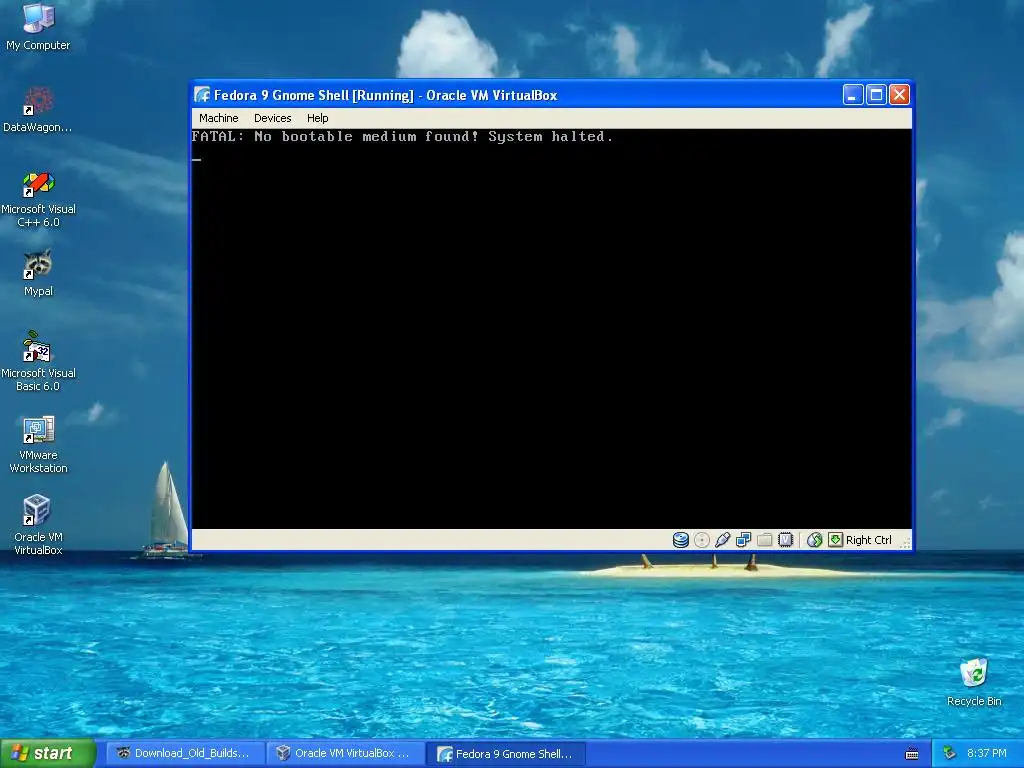Select the DataWagon desktop shortcut

[x=38, y=109]
